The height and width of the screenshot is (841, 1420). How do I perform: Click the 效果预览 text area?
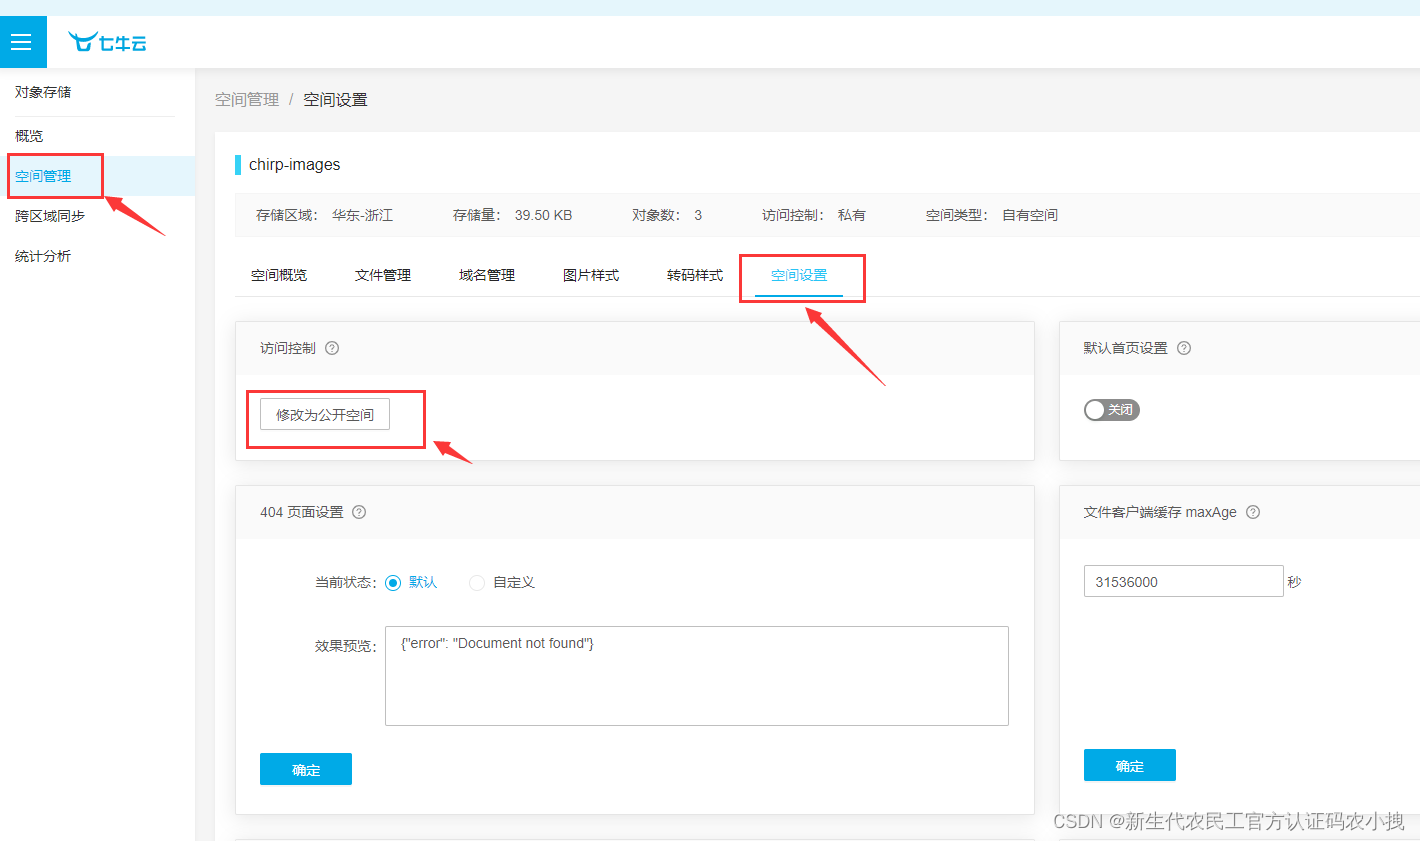[697, 676]
